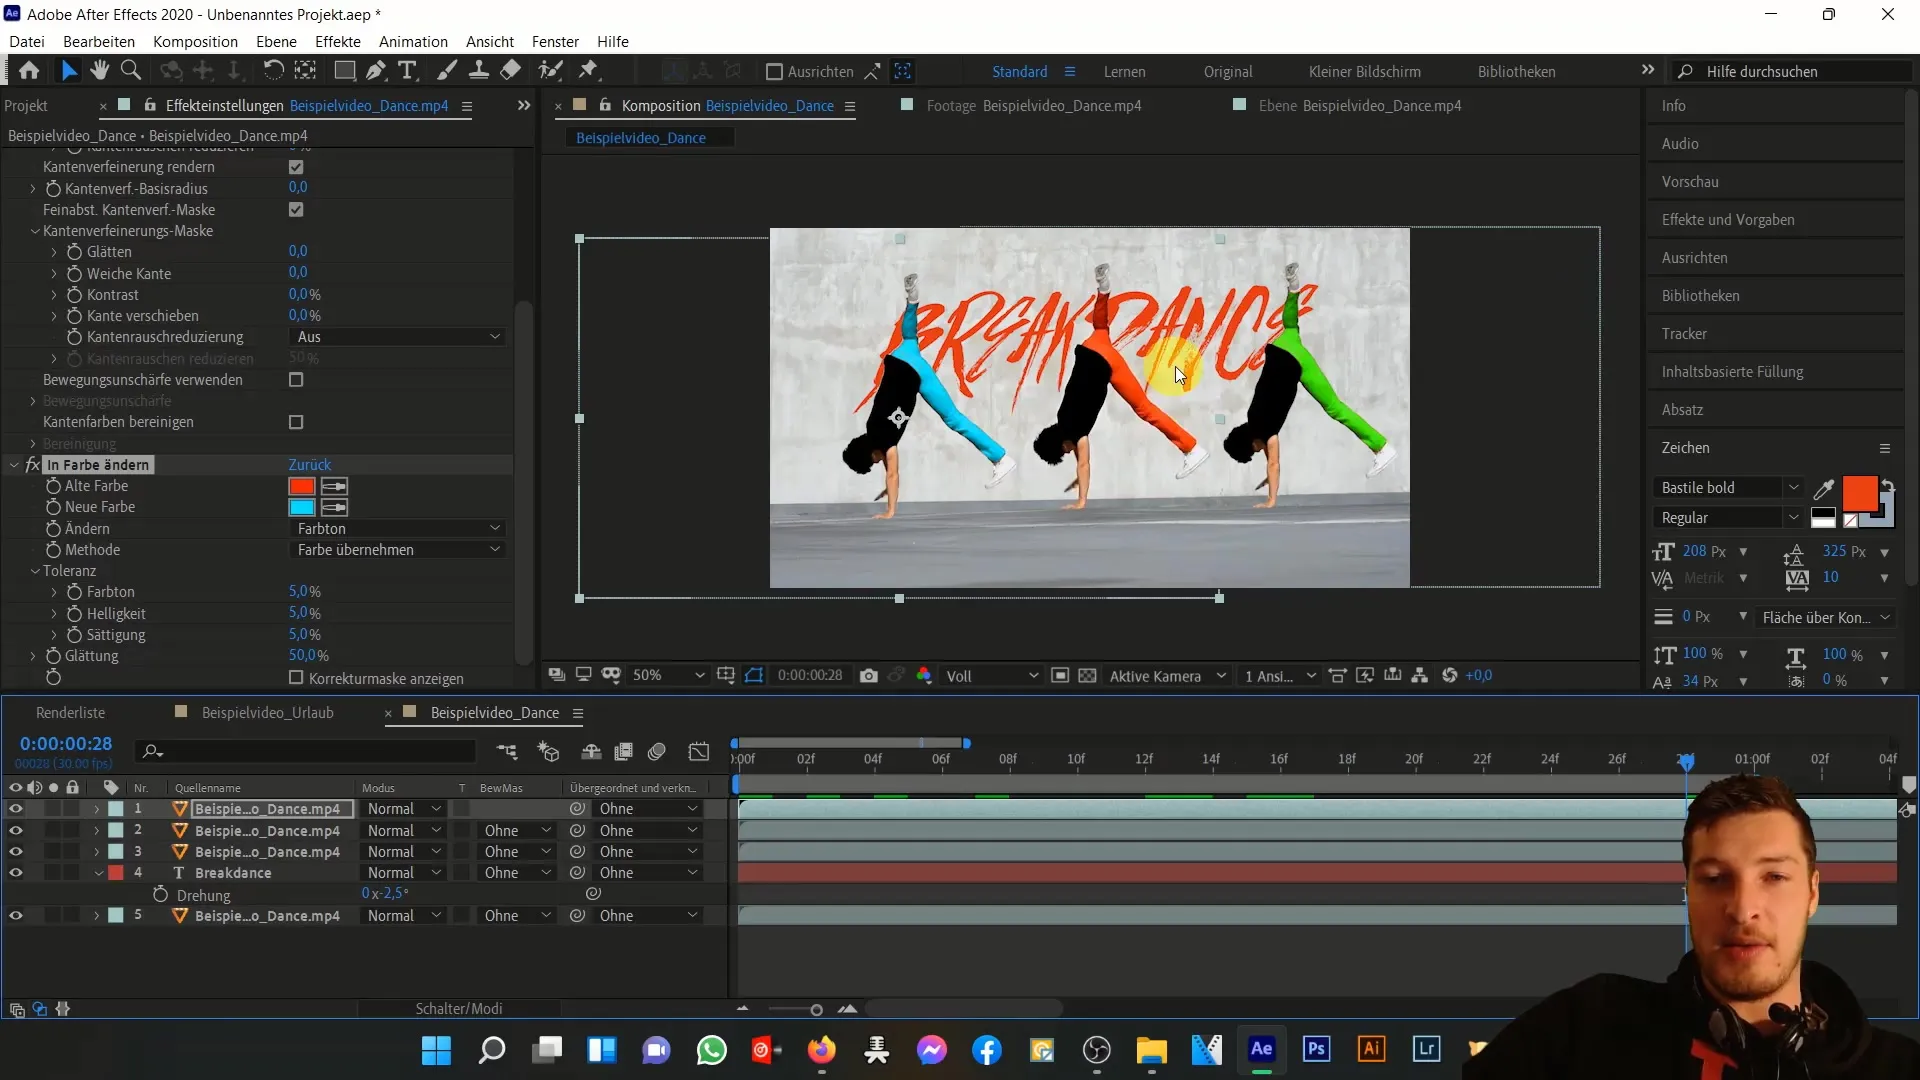
Task: Click the camera snapshot icon
Action: (869, 675)
